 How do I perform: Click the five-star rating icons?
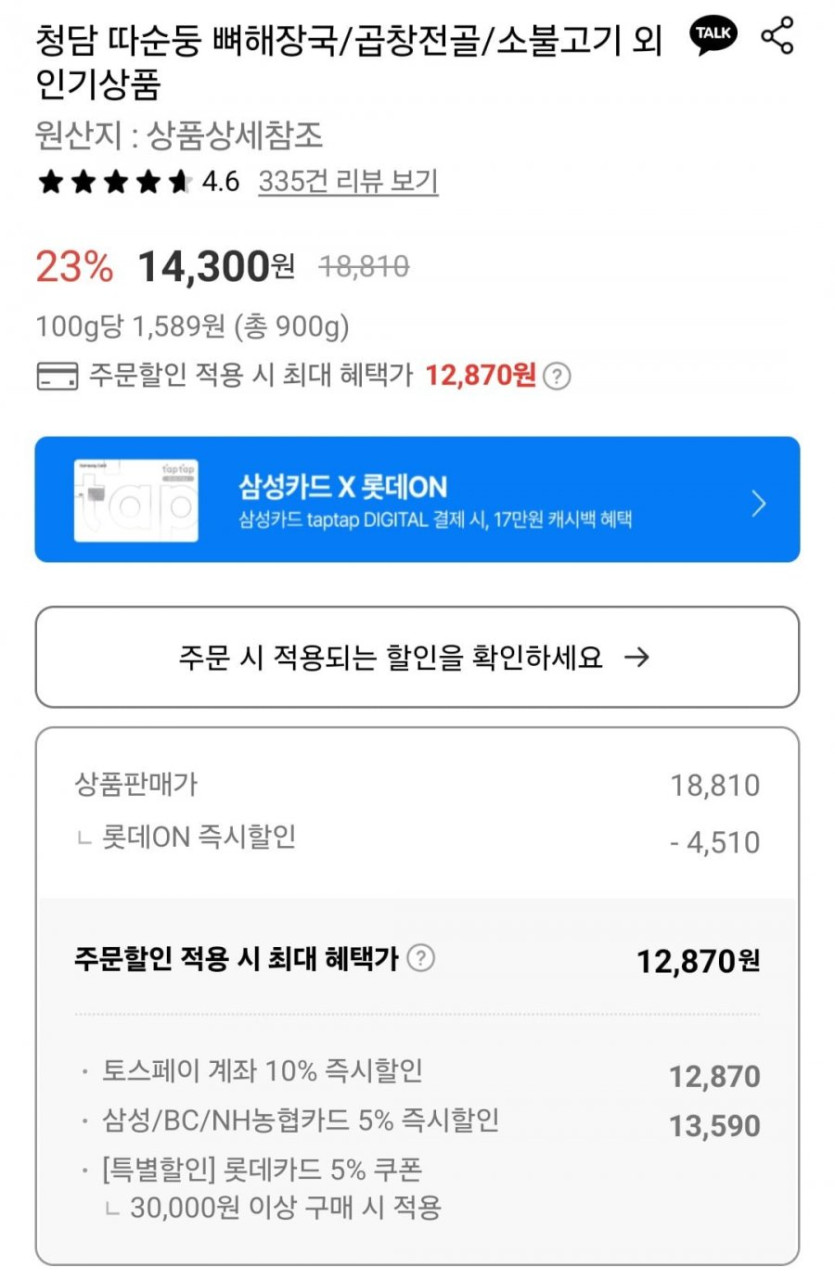(x=114, y=182)
